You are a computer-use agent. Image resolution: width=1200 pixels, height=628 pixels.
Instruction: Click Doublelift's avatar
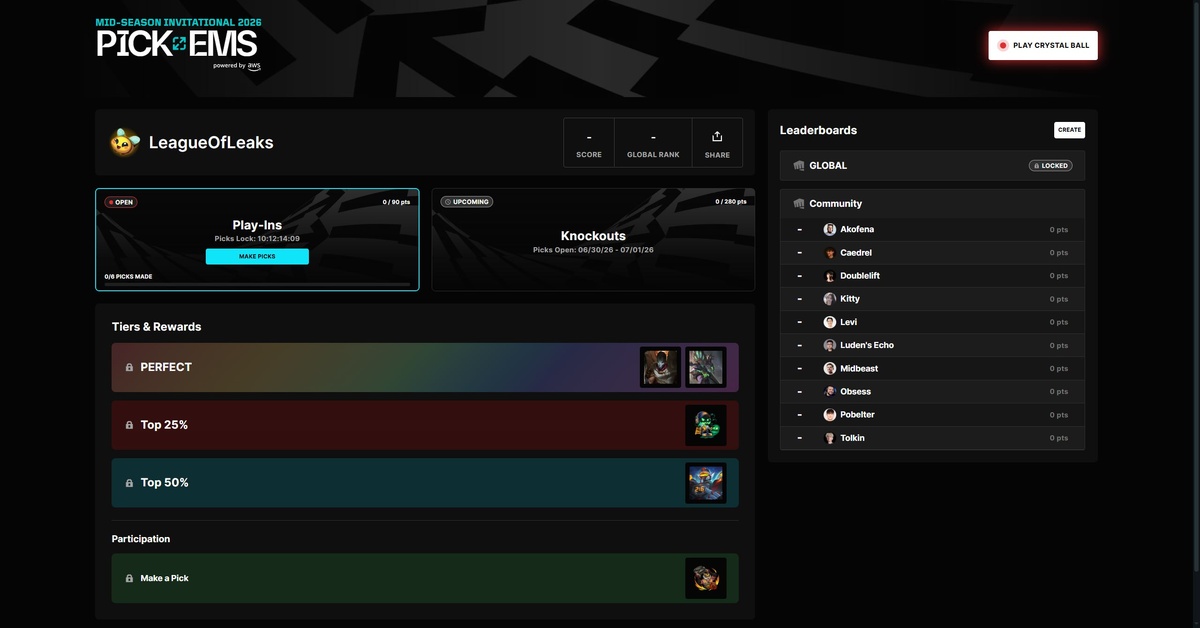(x=830, y=276)
